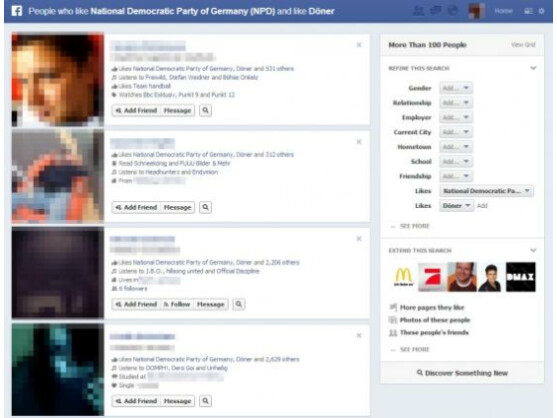
Task: Select dark-haired man page thumbnail
Action: [491, 277]
